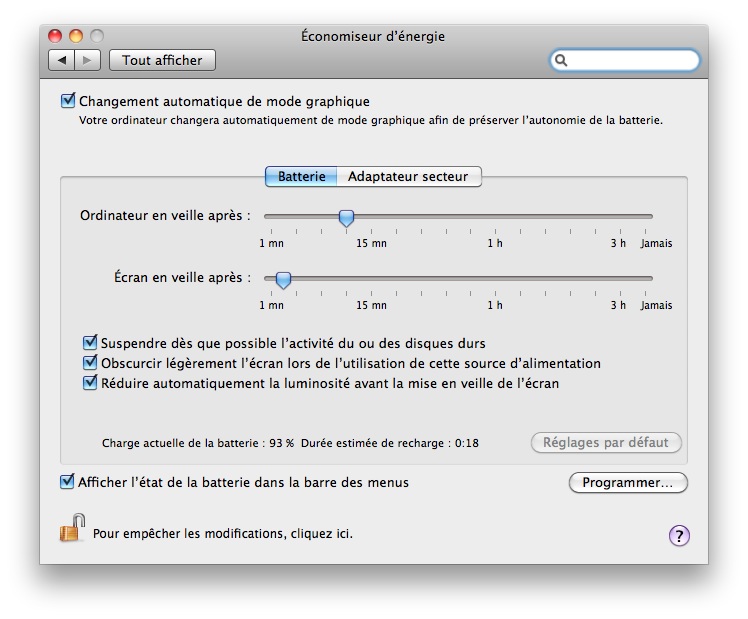Toggle Obscurcir légèrement l'écran checkbox

click(x=90, y=362)
